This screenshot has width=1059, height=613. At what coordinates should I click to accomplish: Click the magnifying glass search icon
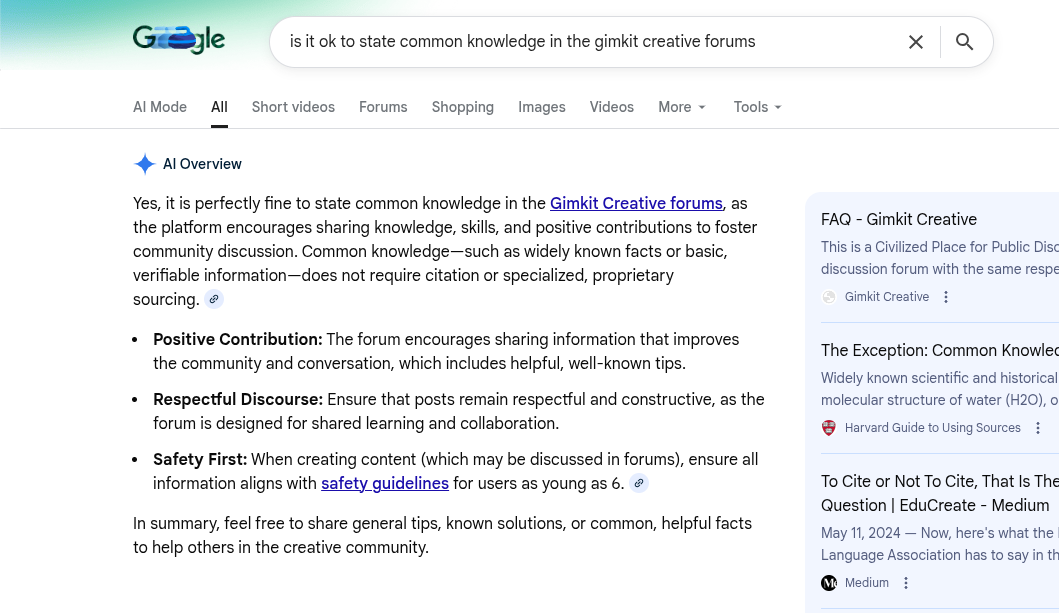point(964,42)
